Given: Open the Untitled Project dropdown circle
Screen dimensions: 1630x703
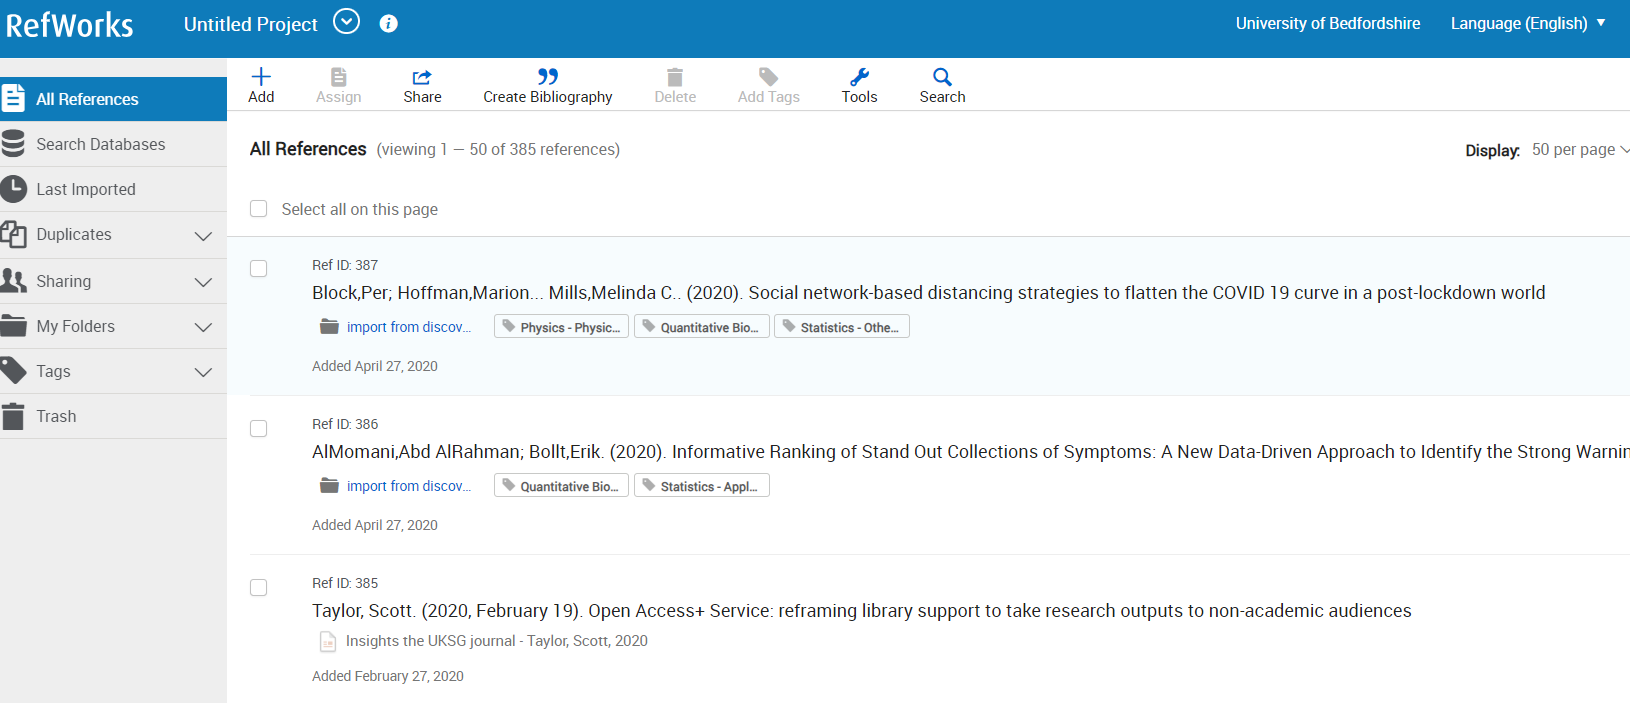Looking at the screenshot, I should pos(346,21).
